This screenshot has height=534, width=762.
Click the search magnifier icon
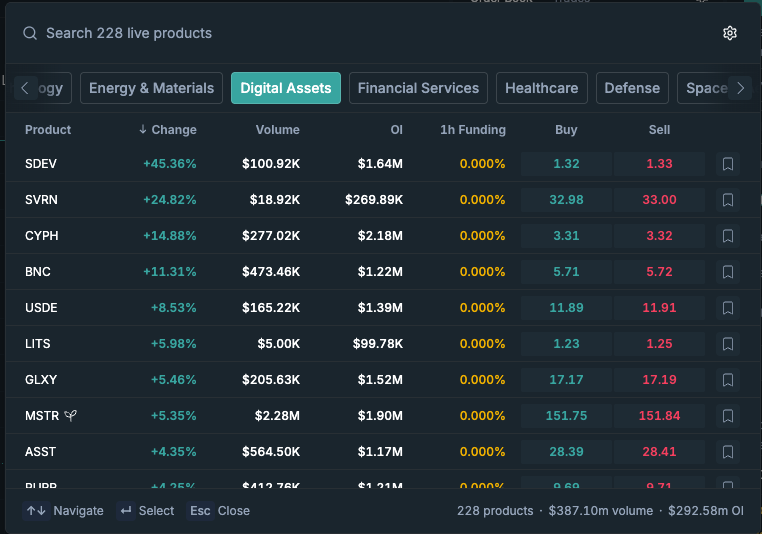pyautogui.click(x=30, y=33)
